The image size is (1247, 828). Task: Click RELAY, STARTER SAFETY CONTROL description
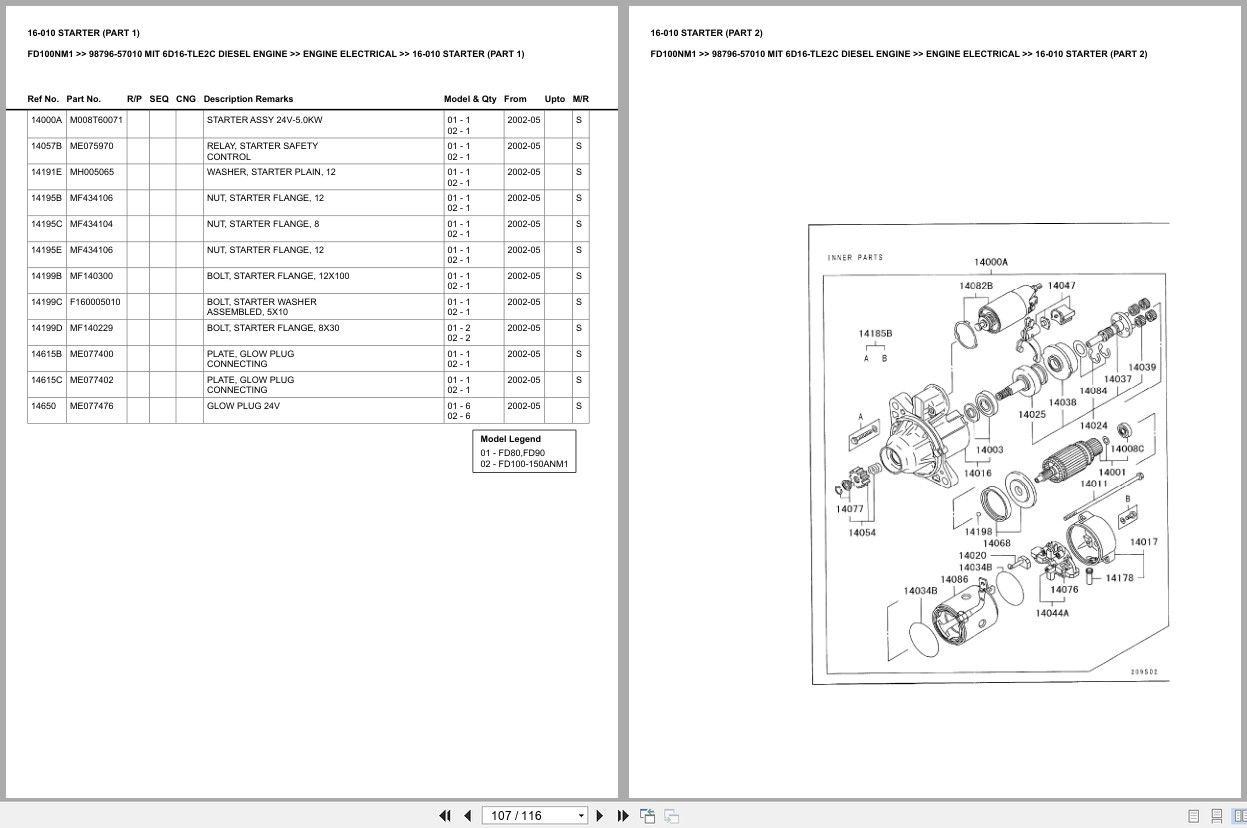point(262,151)
